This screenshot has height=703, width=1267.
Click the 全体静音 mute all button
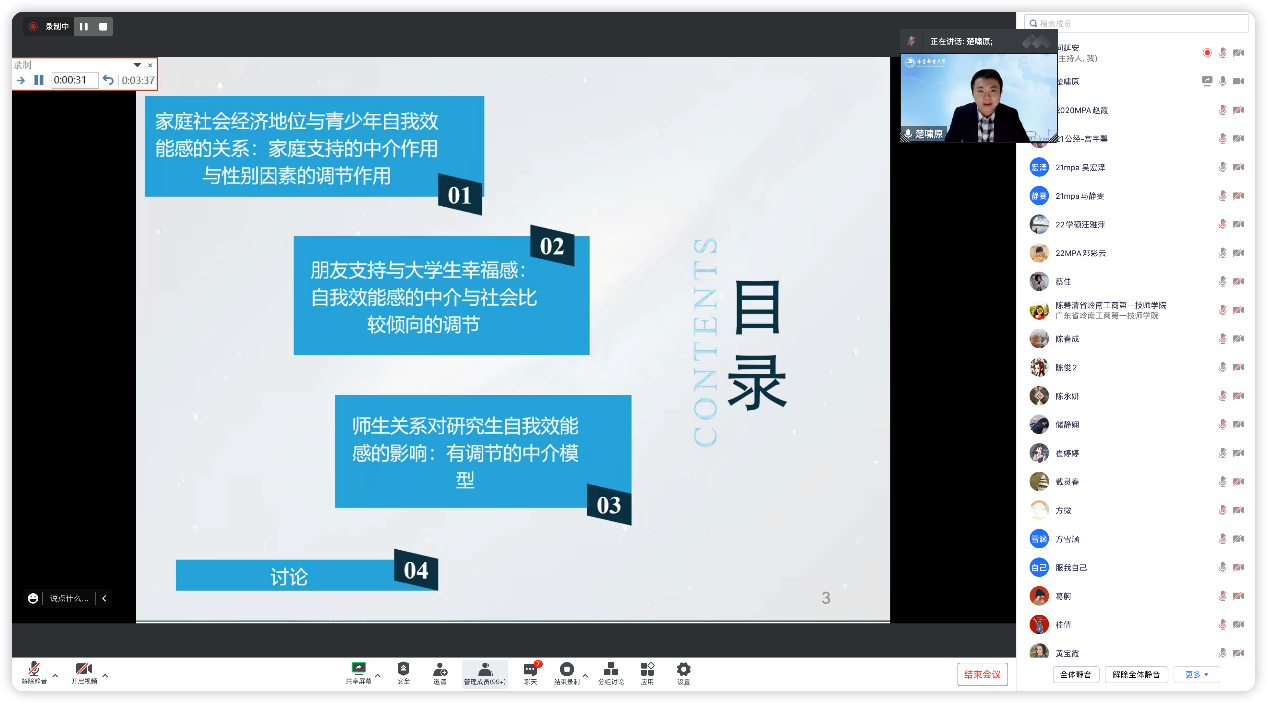coord(1077,674)
